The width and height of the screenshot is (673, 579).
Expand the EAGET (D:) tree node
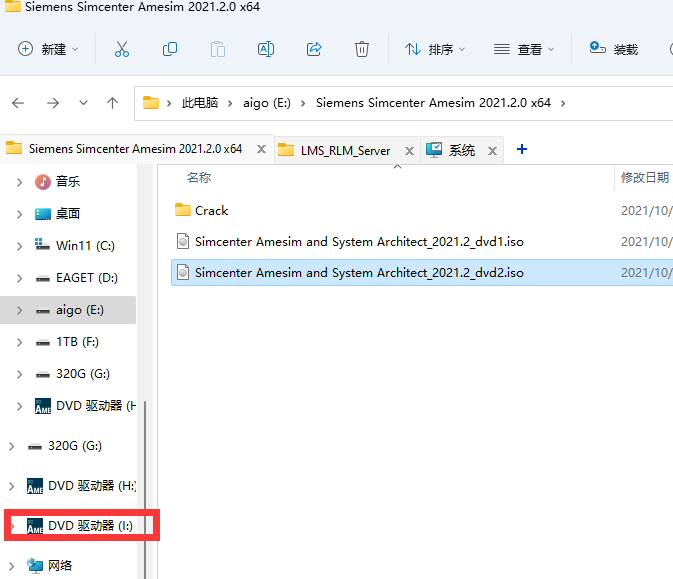(19, 278)
